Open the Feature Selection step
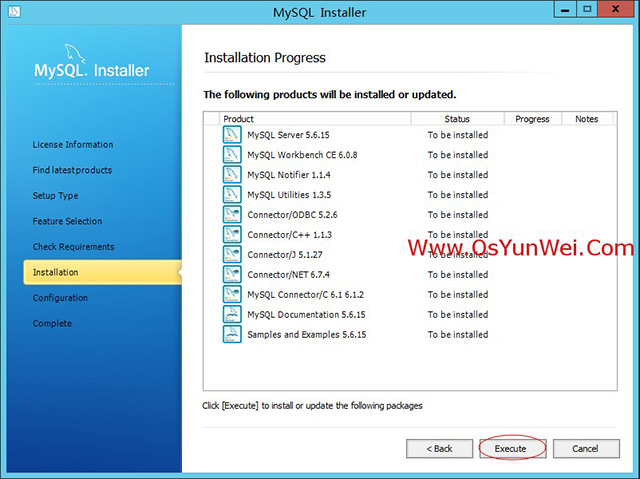Screen dimensions: 640x479 67,221
